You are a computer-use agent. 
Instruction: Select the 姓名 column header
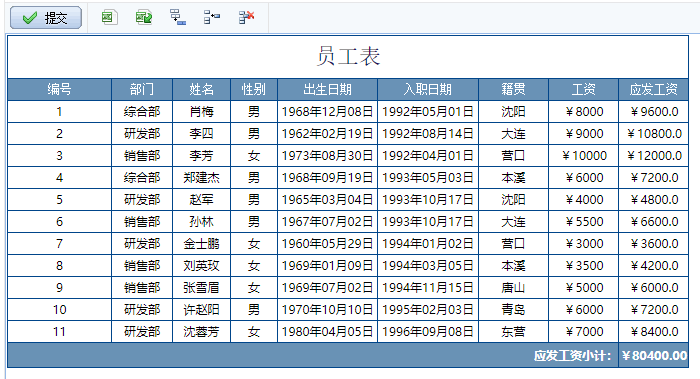point(201,90)
